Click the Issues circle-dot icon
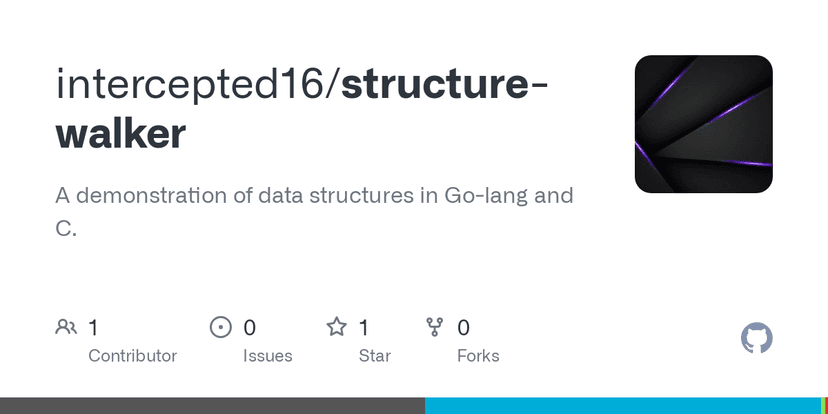This screenshot has height=414, width=828. (x=220, y=327)
